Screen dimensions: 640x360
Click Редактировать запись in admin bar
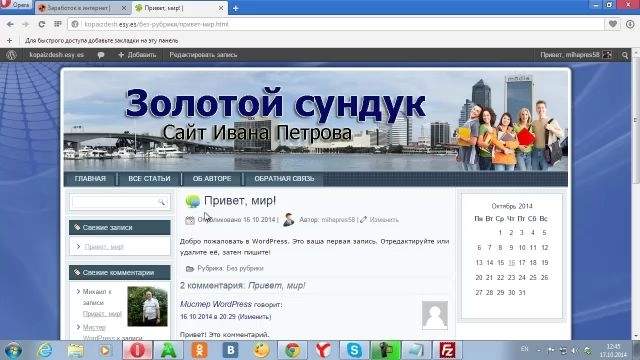click(x=203, y=55)
